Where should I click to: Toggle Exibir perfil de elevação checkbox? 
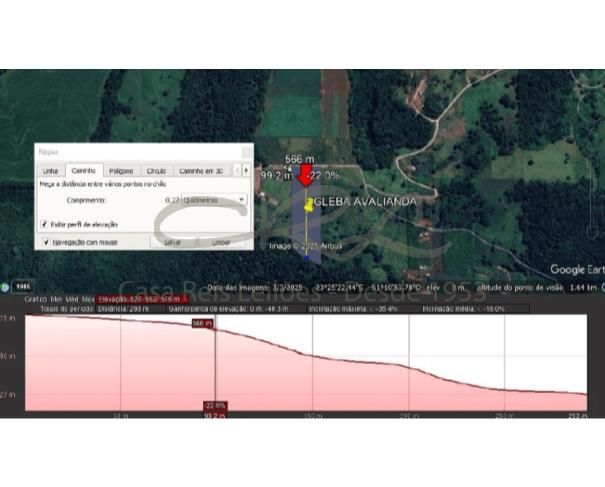click(x=45, y=224)
